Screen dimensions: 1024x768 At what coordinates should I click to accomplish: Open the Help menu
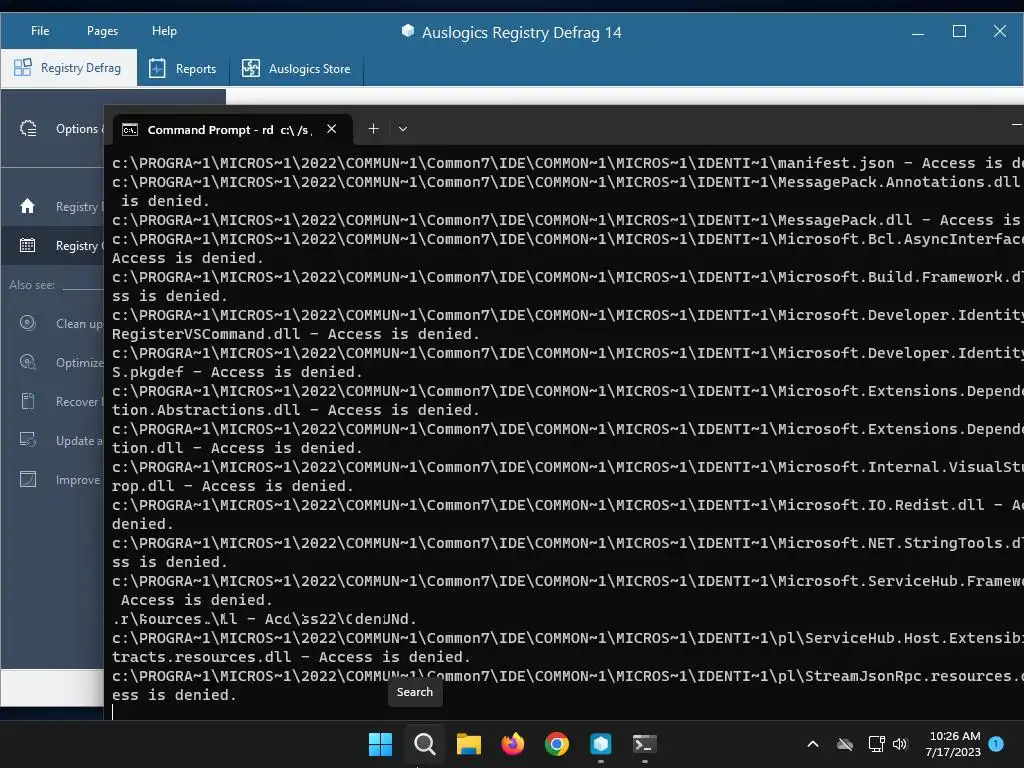(164, 31)
